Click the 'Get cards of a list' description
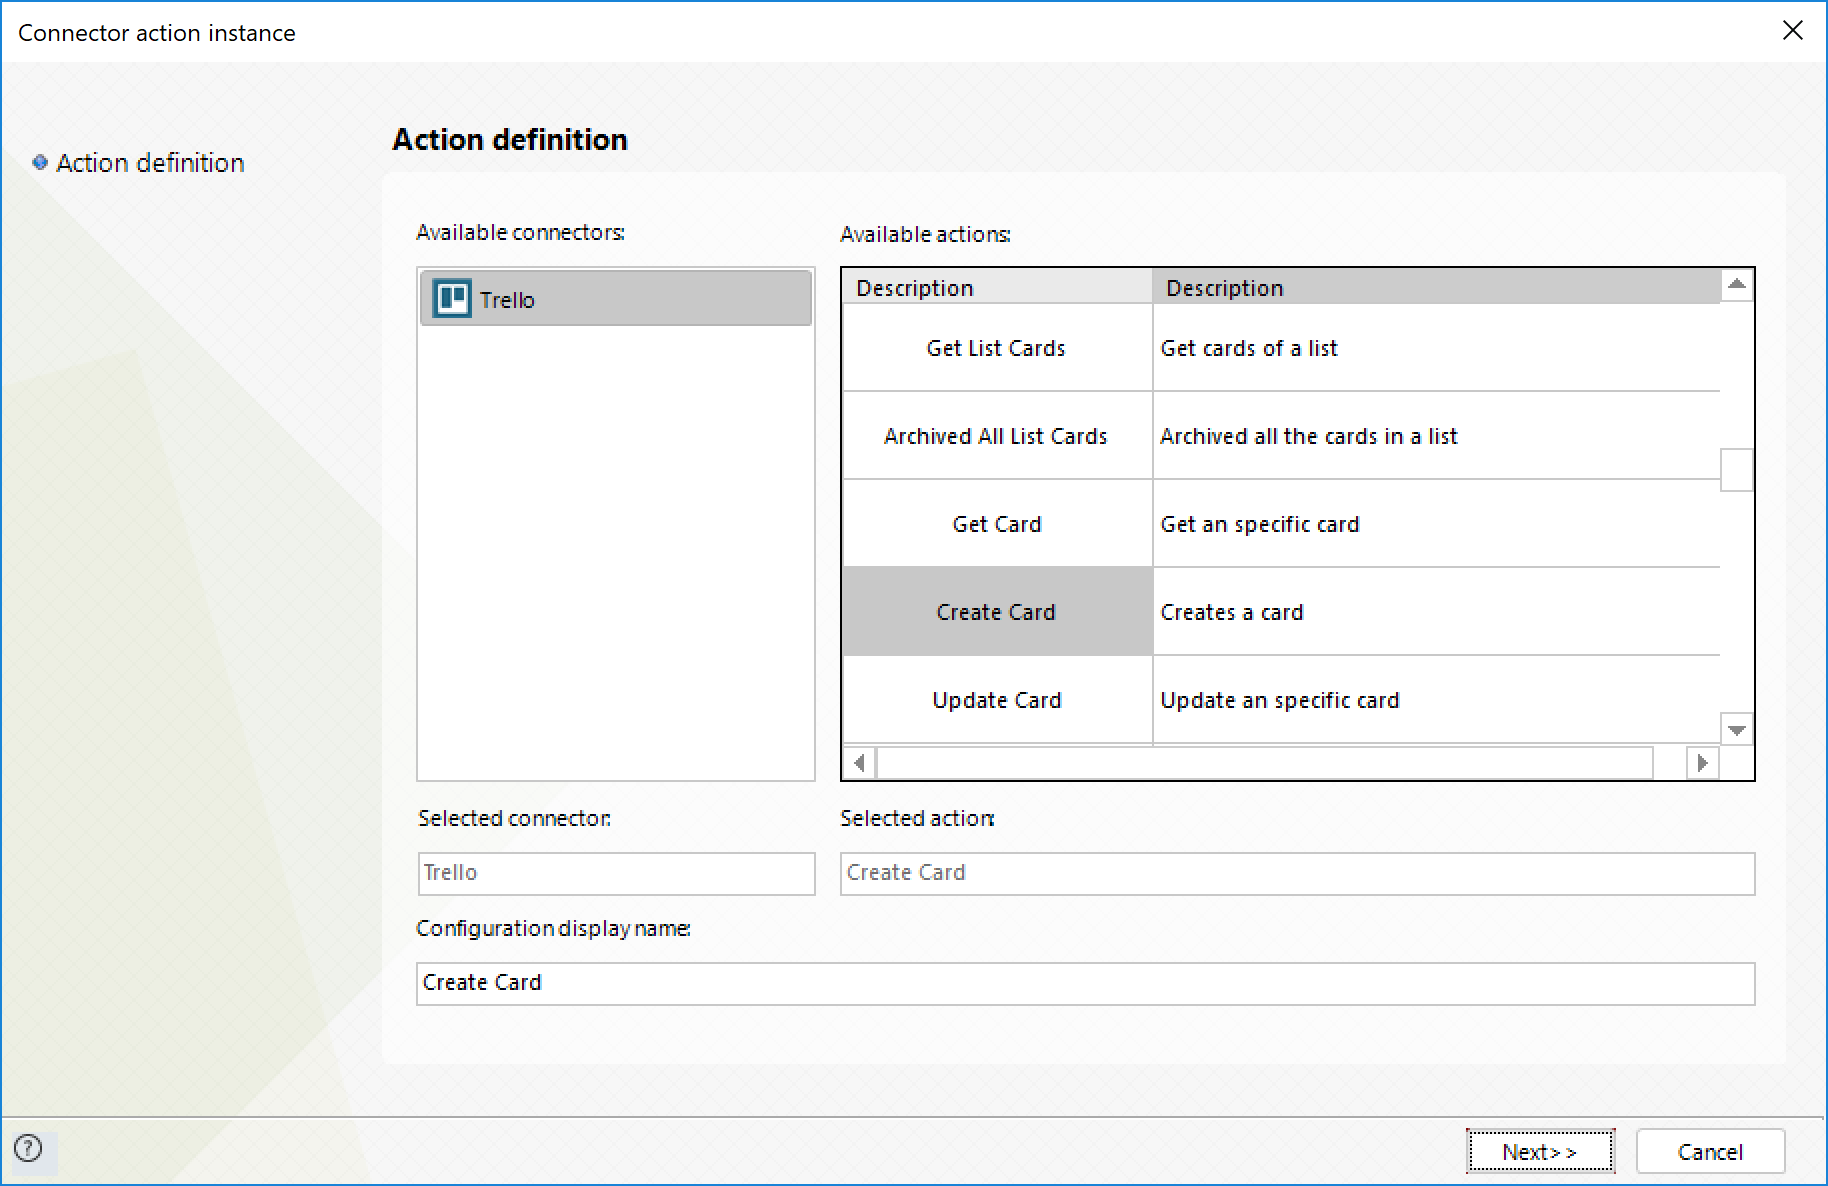Viewport: 1828px width, 1186px height. pos(1249,348)
